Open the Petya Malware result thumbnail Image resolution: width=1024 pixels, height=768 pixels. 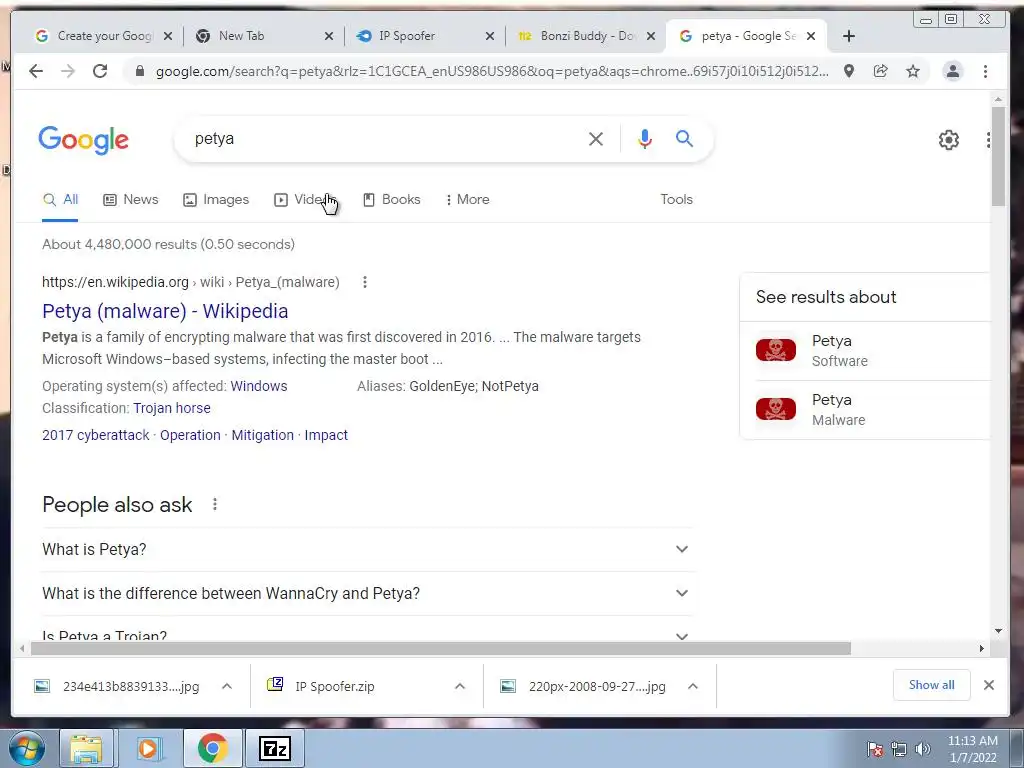pos(776,409)
